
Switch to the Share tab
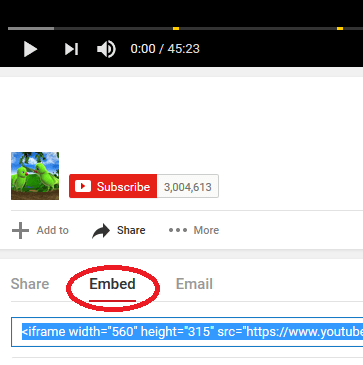pyautogui.click(x=30, y=284)
